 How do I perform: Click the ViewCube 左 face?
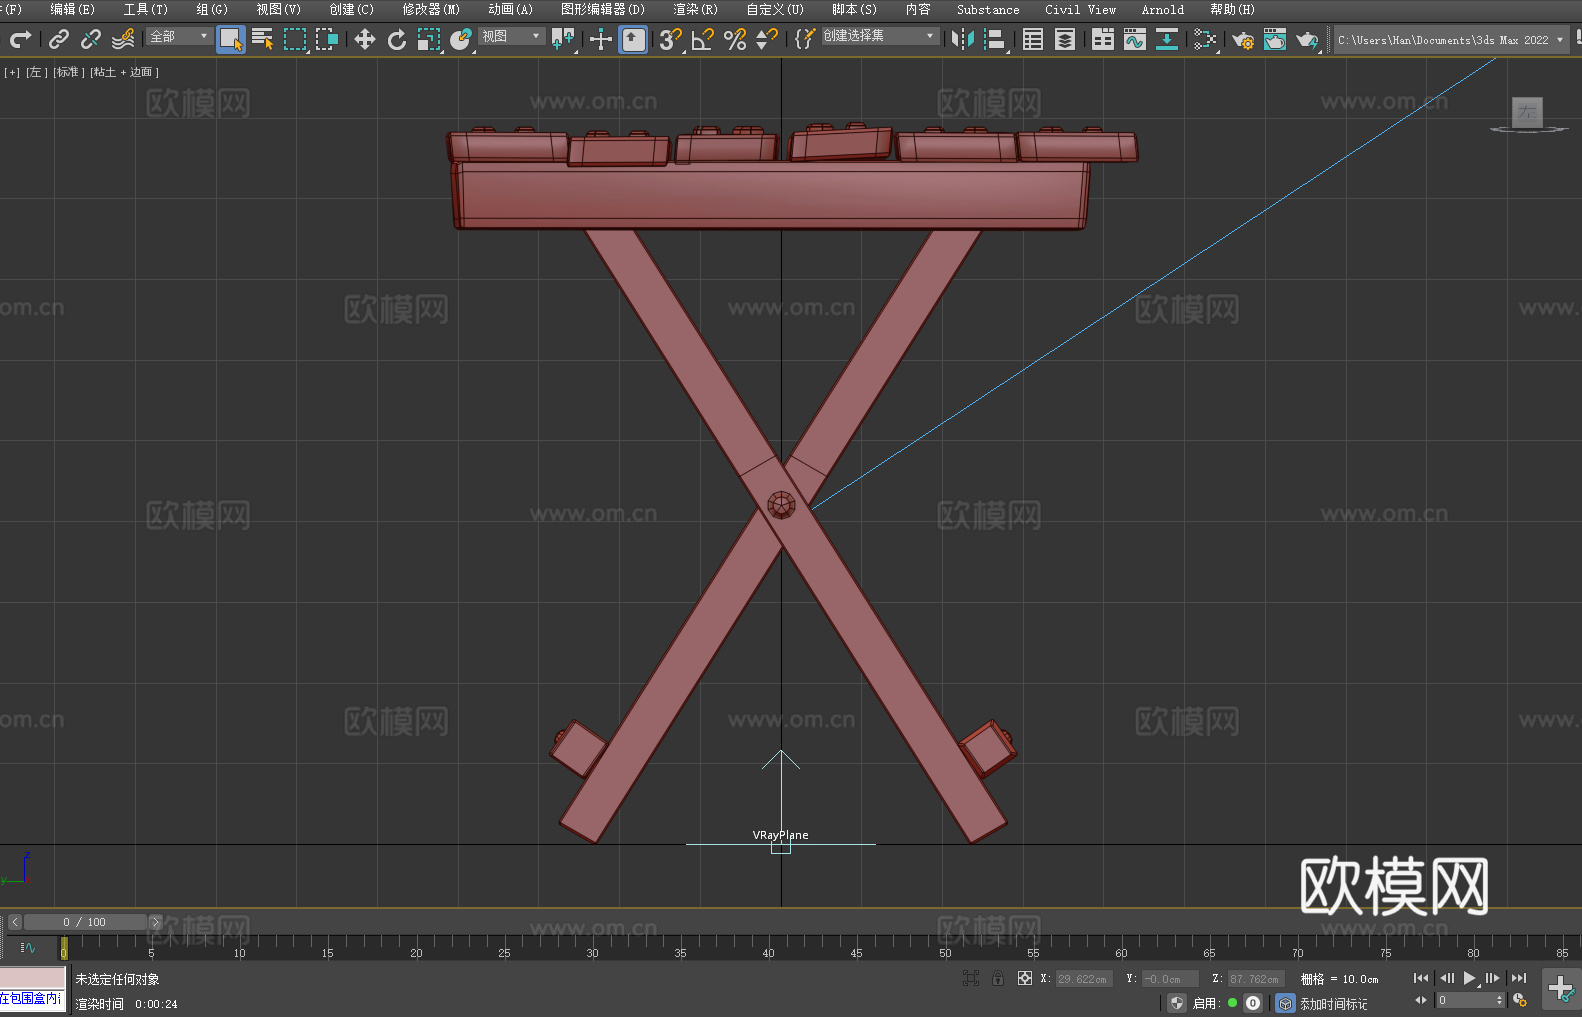click(x=1527, y=112)
